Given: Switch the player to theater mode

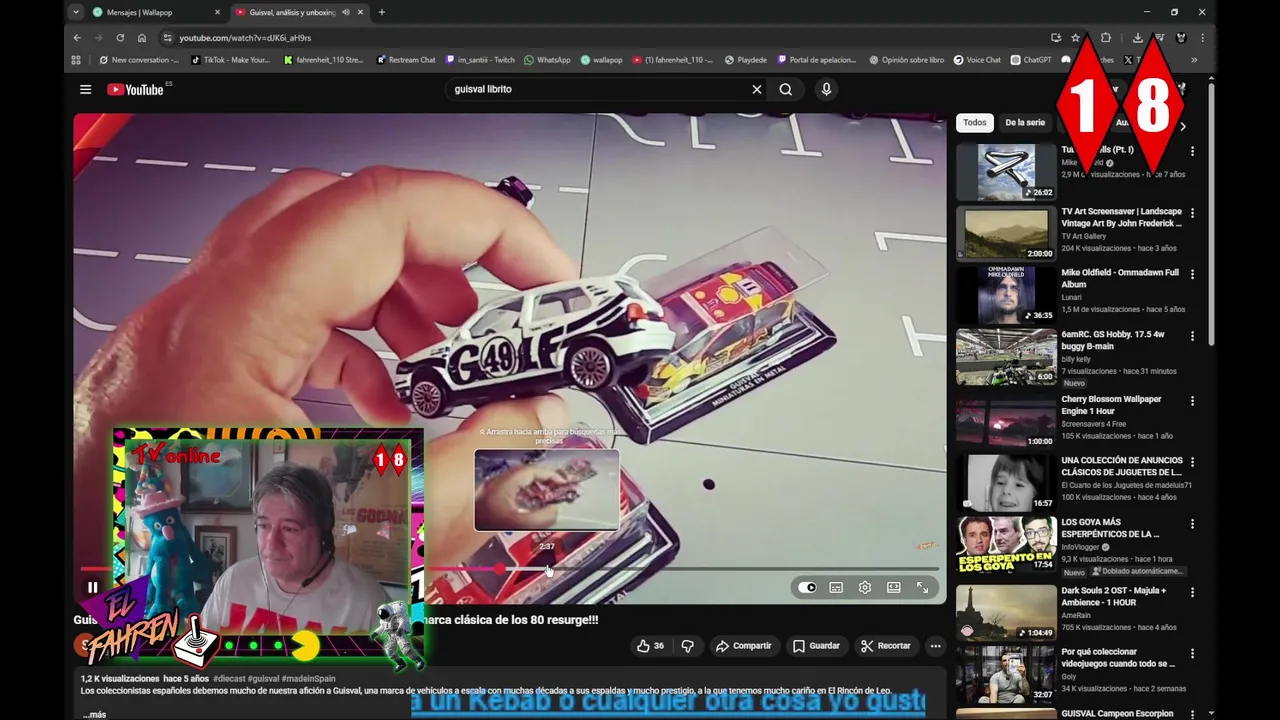Looking at the screenshot, I should coord(894,588).
